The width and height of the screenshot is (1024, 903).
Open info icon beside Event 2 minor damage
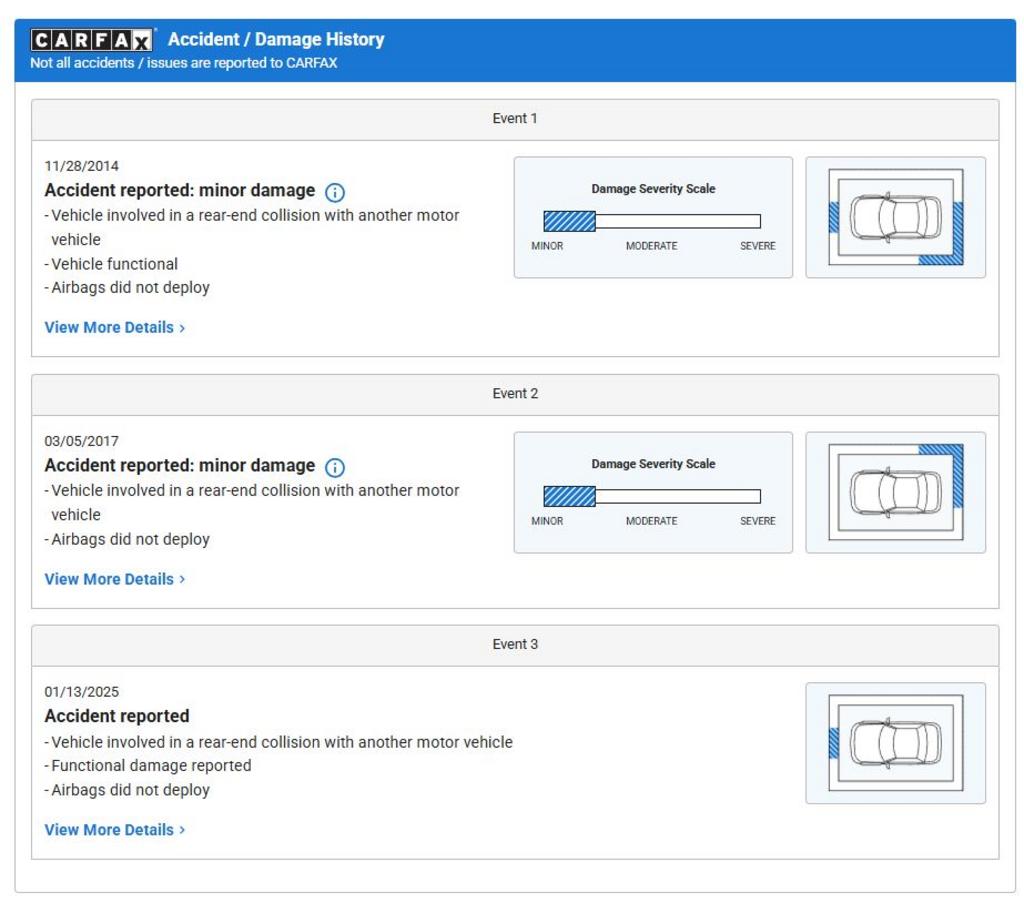click(335, 467)
